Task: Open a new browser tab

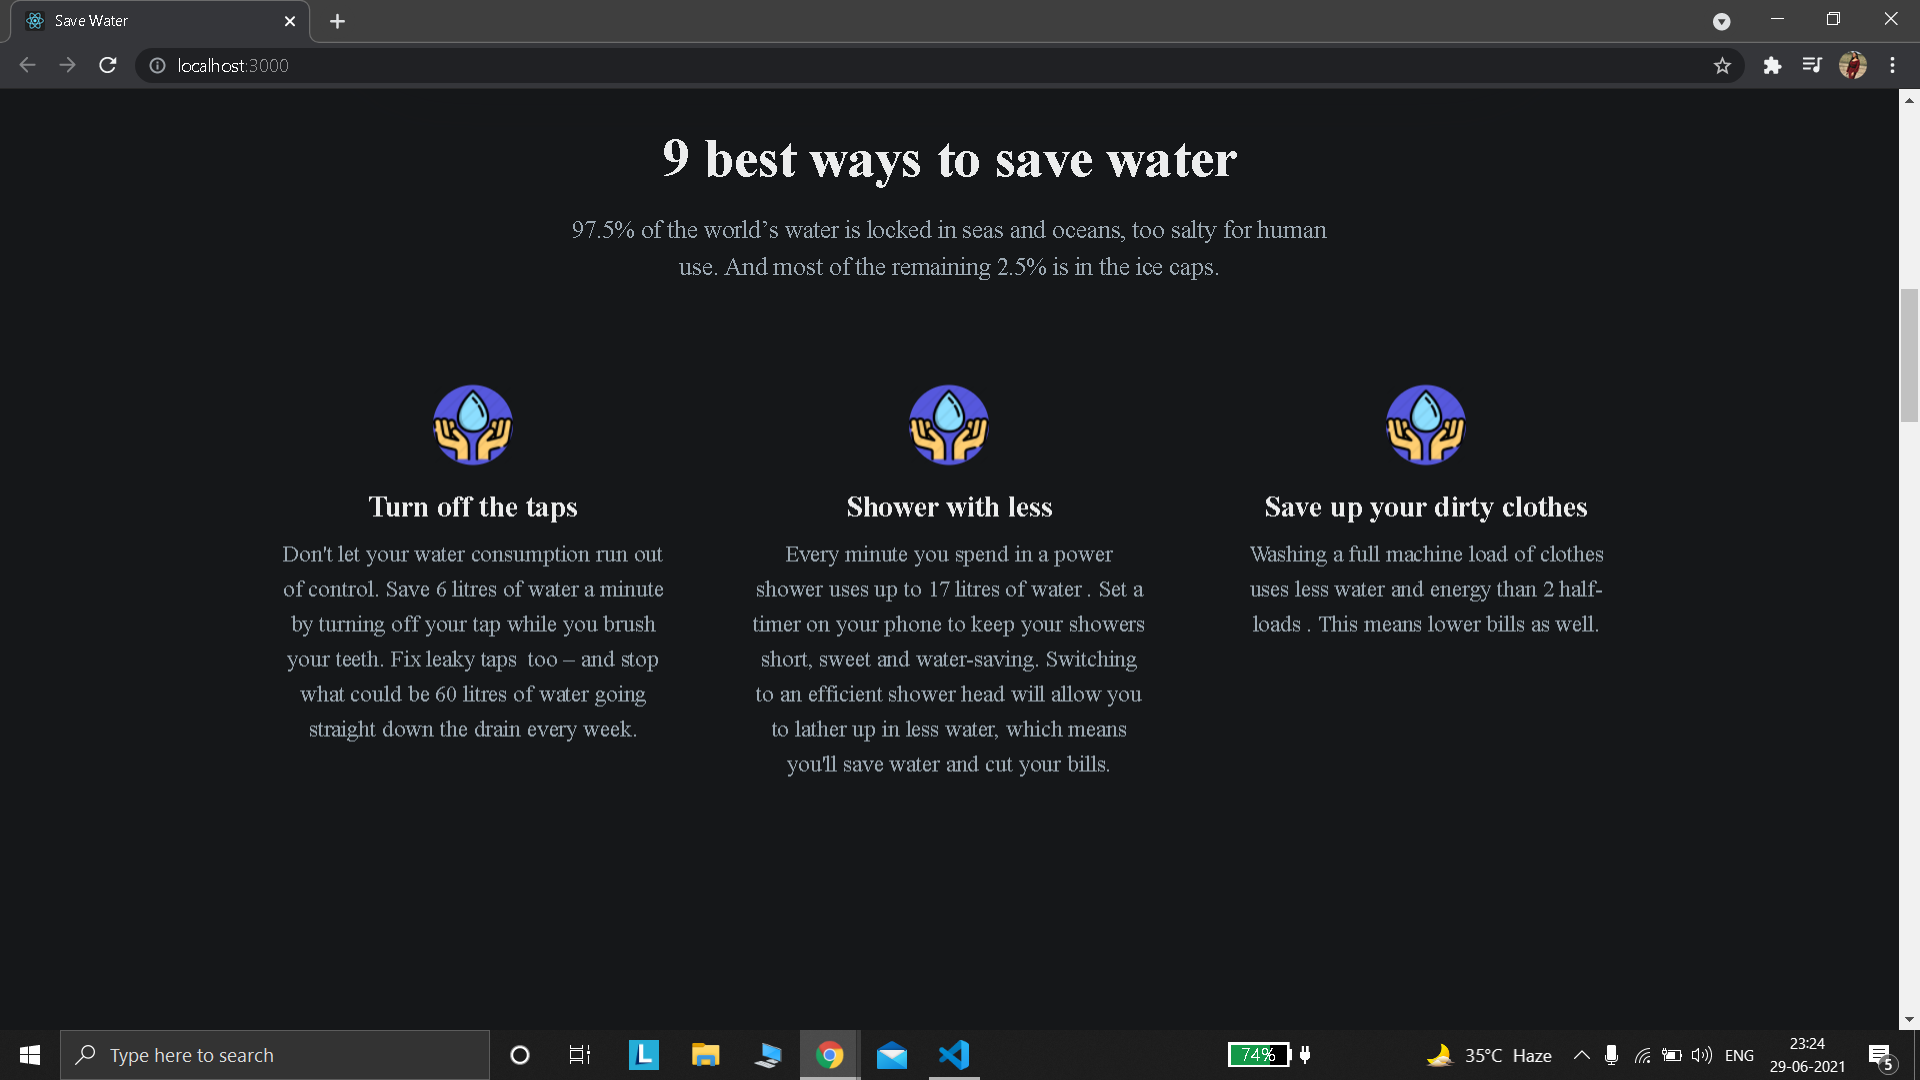Action: [x=337, y=21]
